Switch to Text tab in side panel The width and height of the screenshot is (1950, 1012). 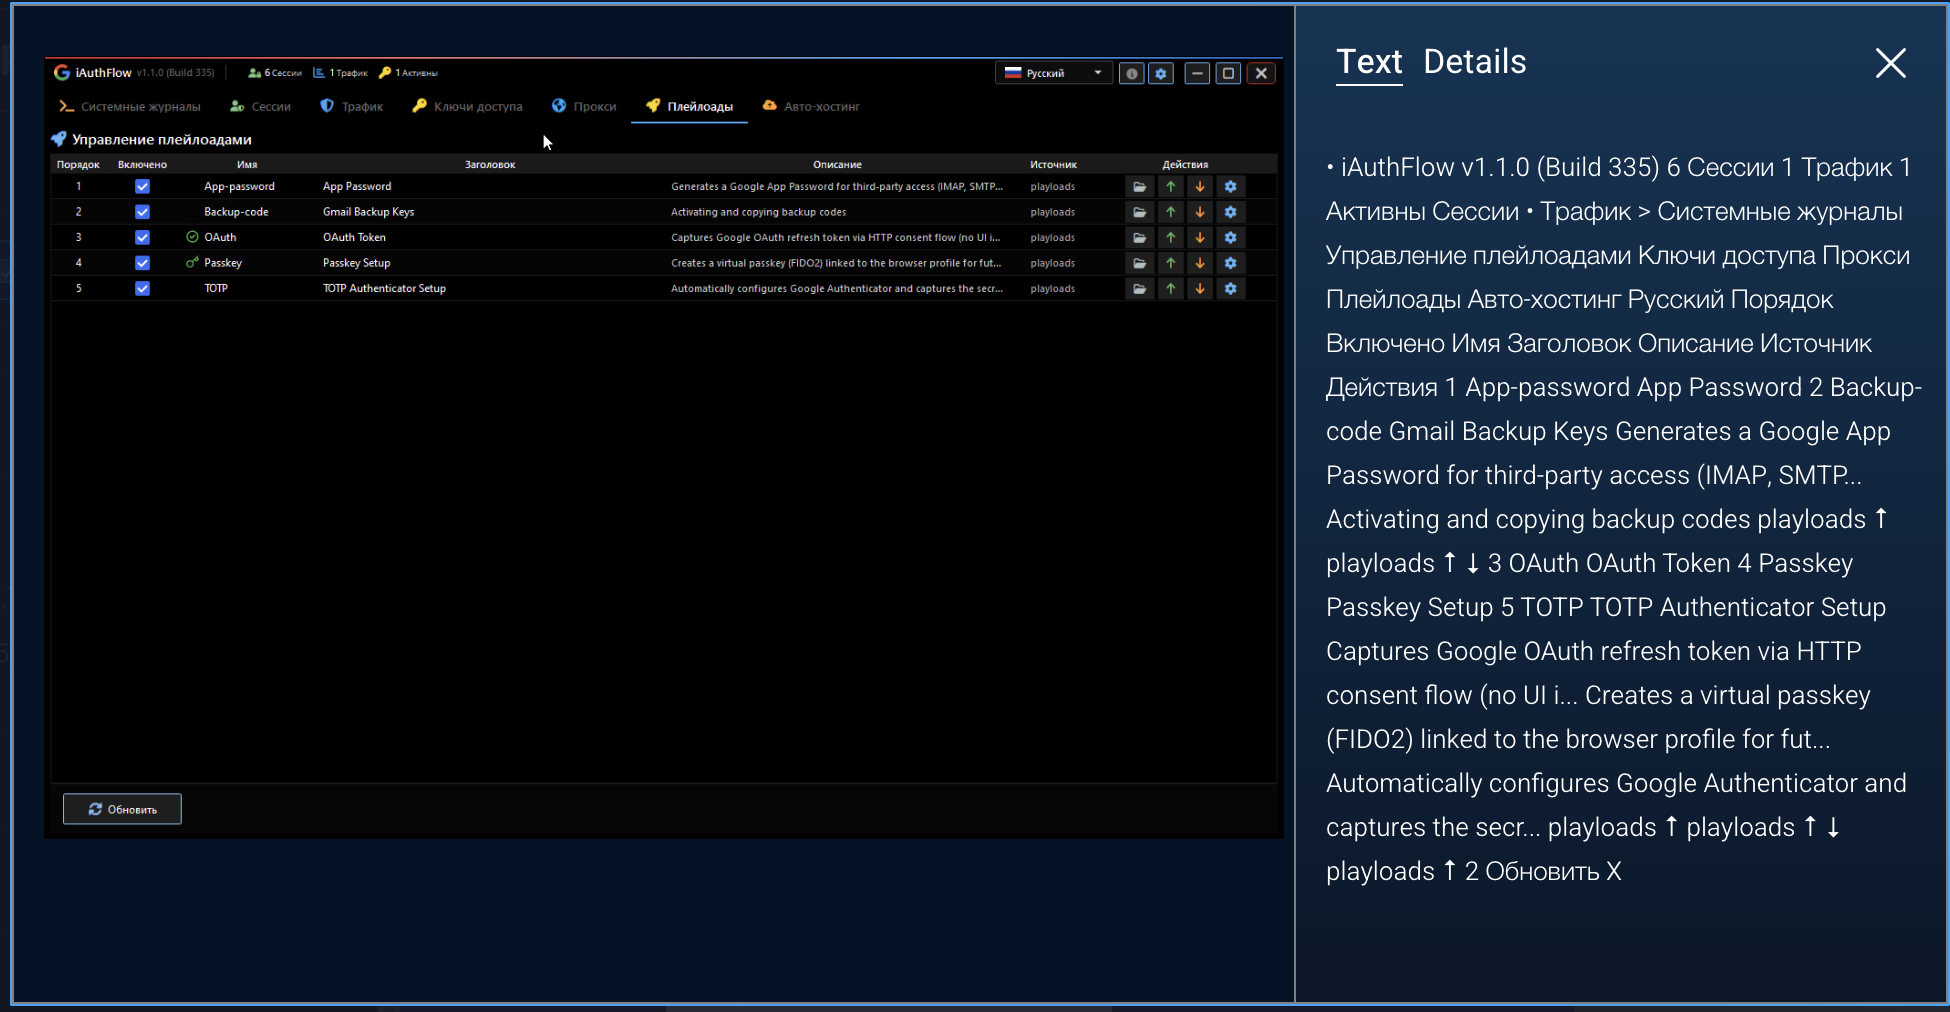(x=1369, y=62)
